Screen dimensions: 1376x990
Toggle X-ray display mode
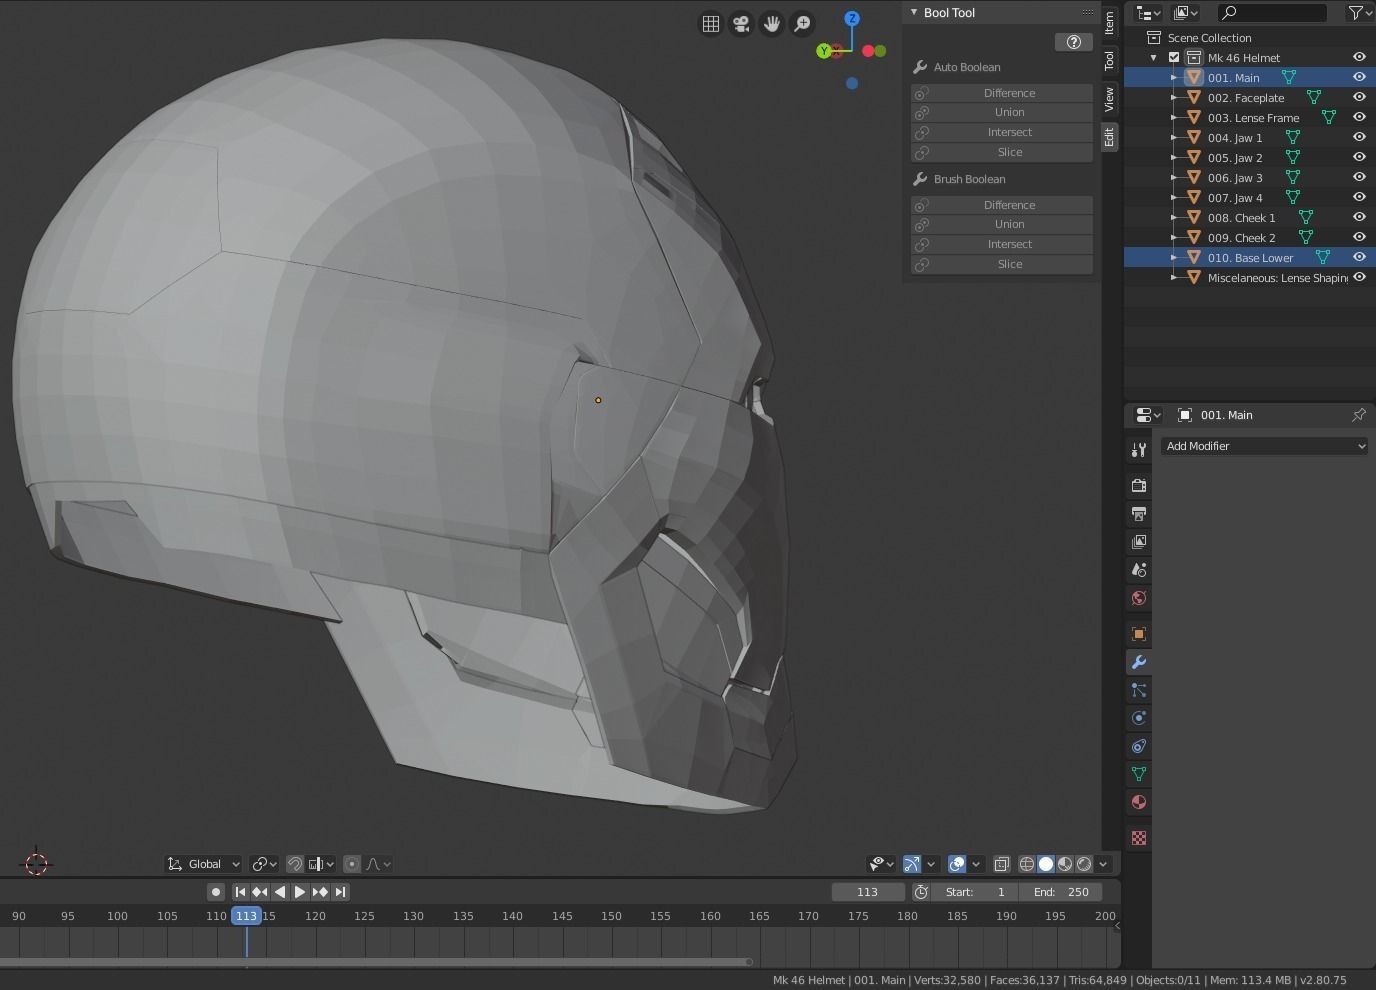[1001, 864]
